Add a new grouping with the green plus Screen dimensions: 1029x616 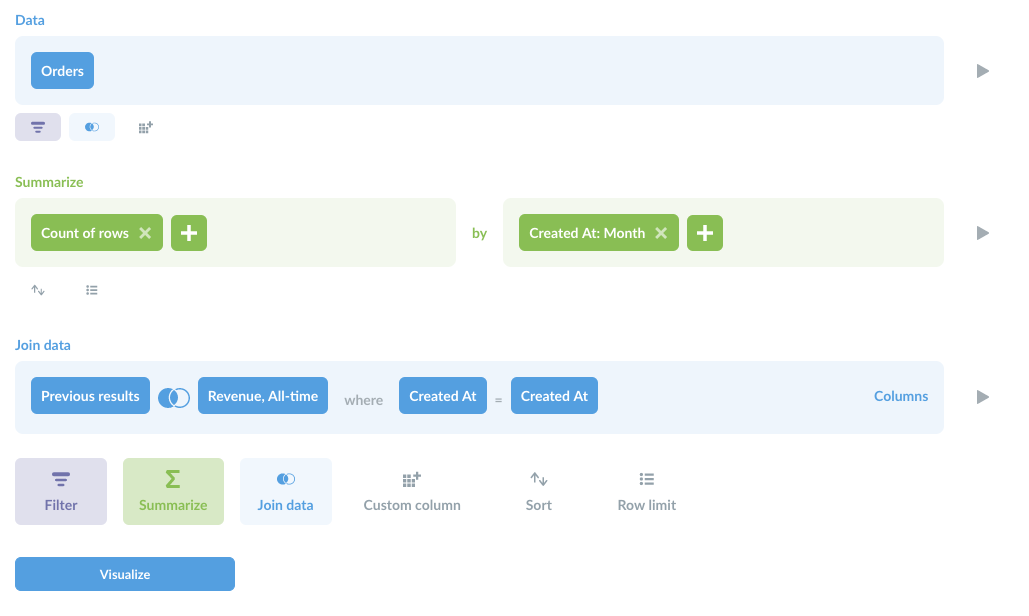coord(705,232)
